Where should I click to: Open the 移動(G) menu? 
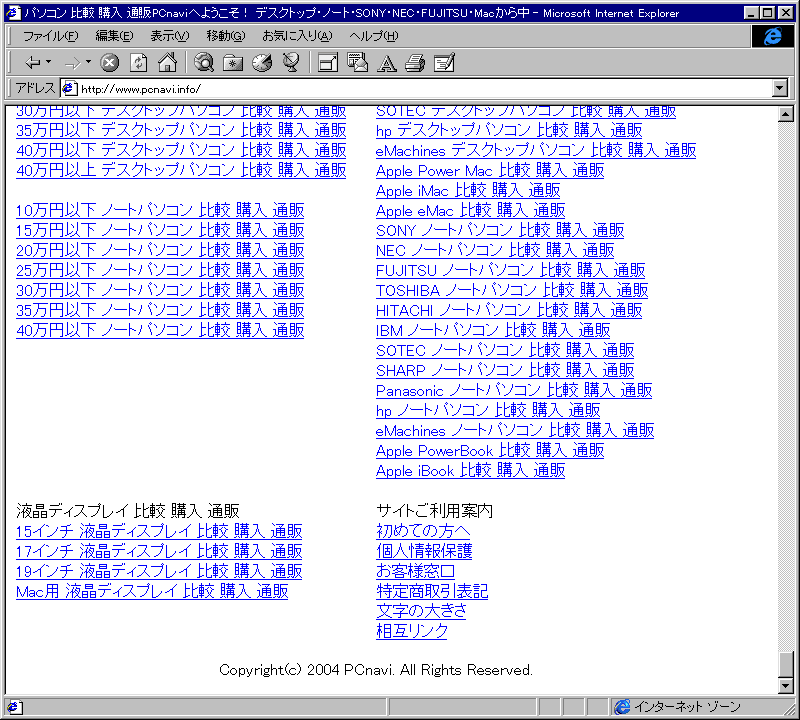tap(226, 36)
